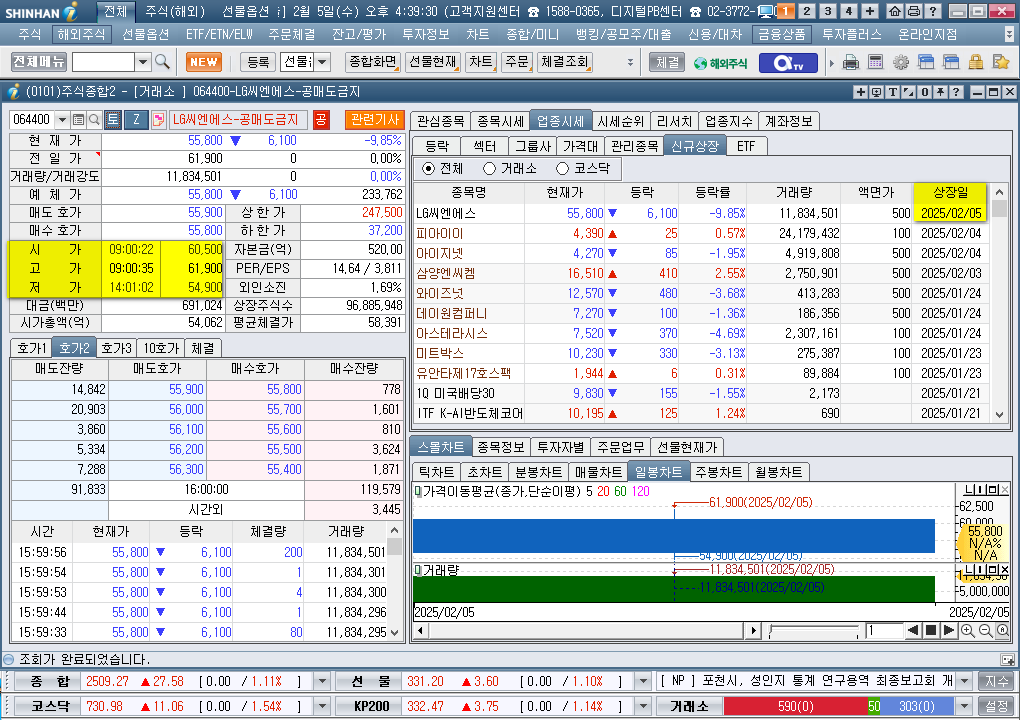Open the stock list icon next to 064400
The width and height of the screenshot is (1020, 720).
coord(79,120)
